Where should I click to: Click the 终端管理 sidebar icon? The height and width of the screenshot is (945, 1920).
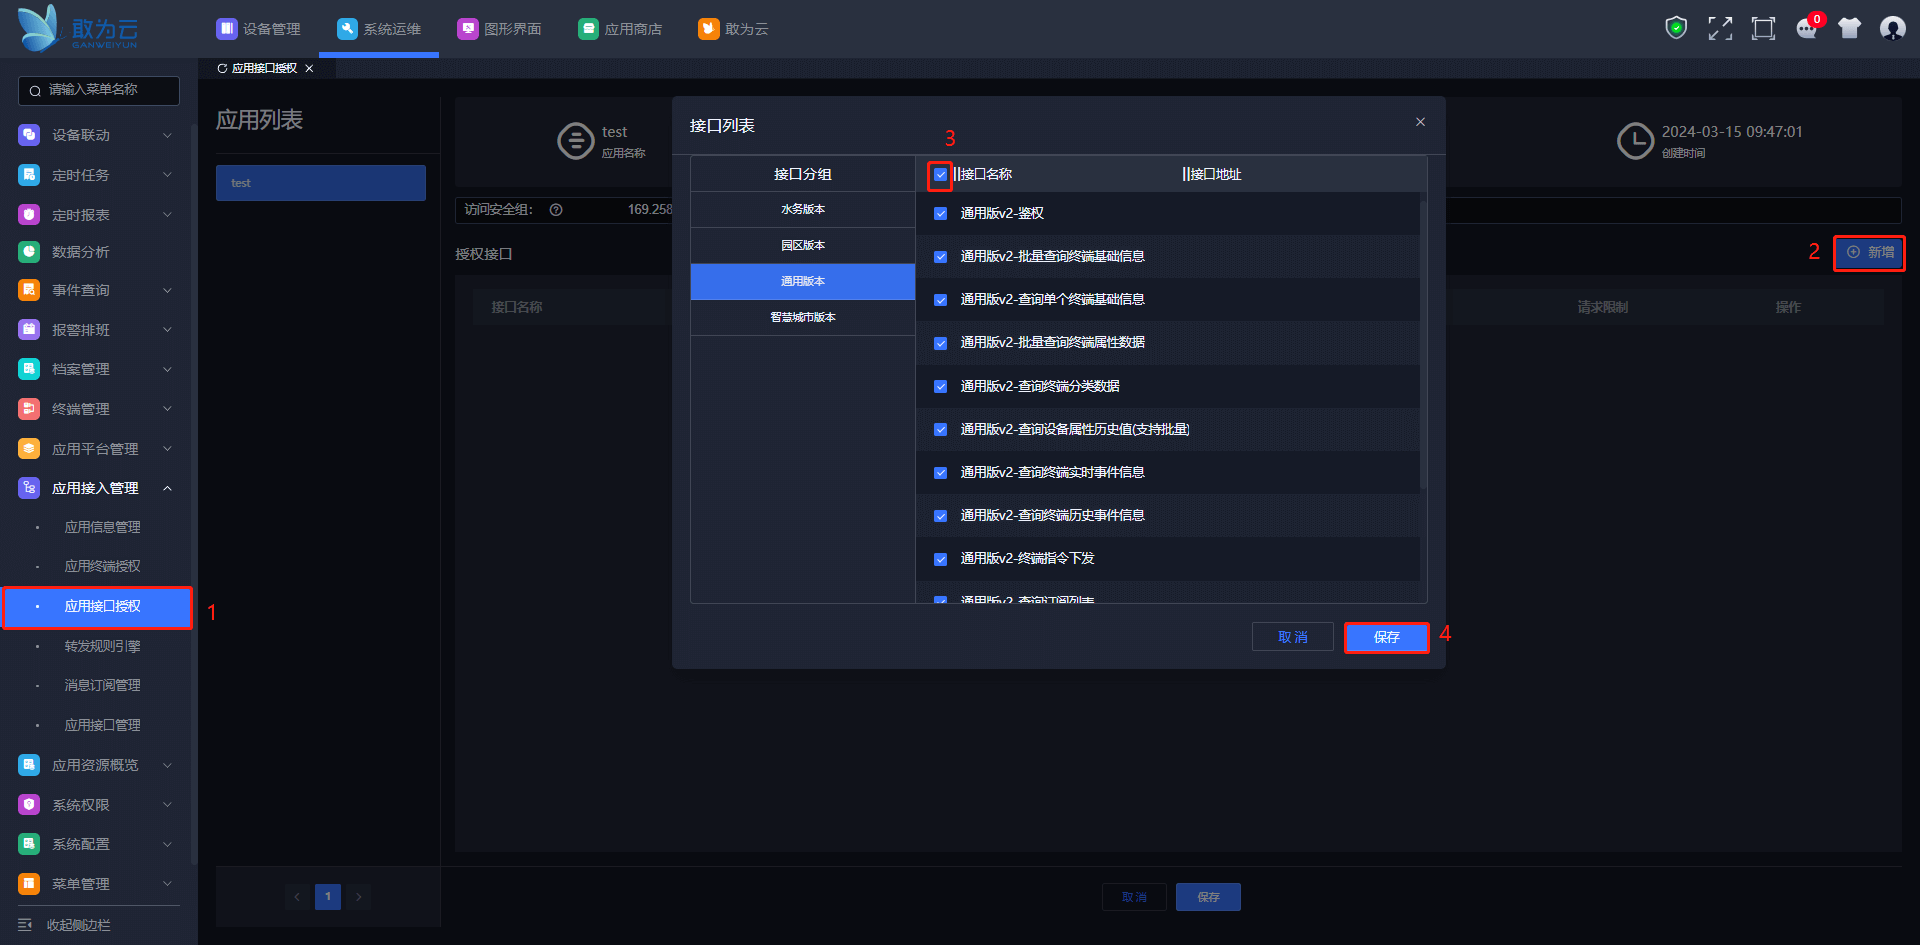[29, 409]
